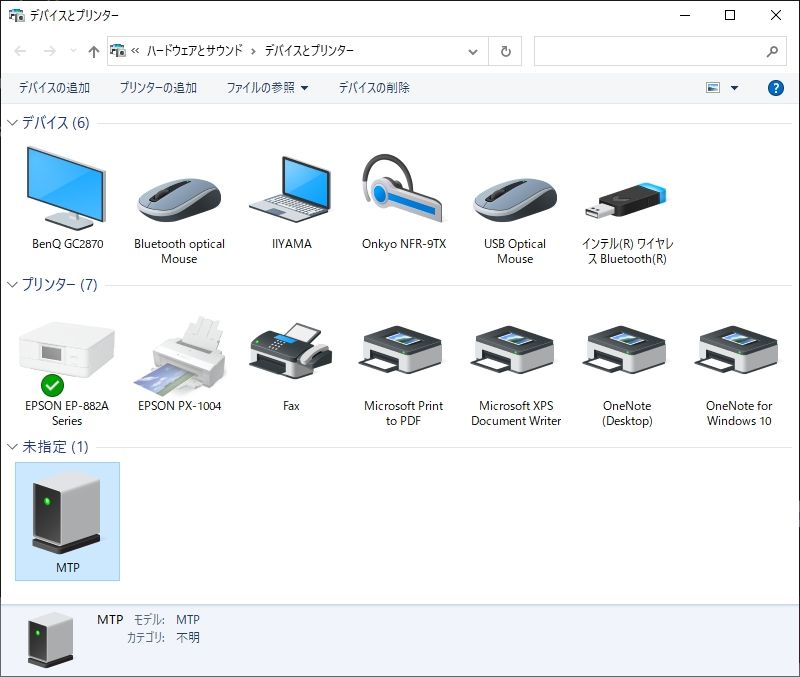This screenshot has width=800, height=677.
Task: Select the Bluetooth optical Mouse device
Action: pos(179,200)
